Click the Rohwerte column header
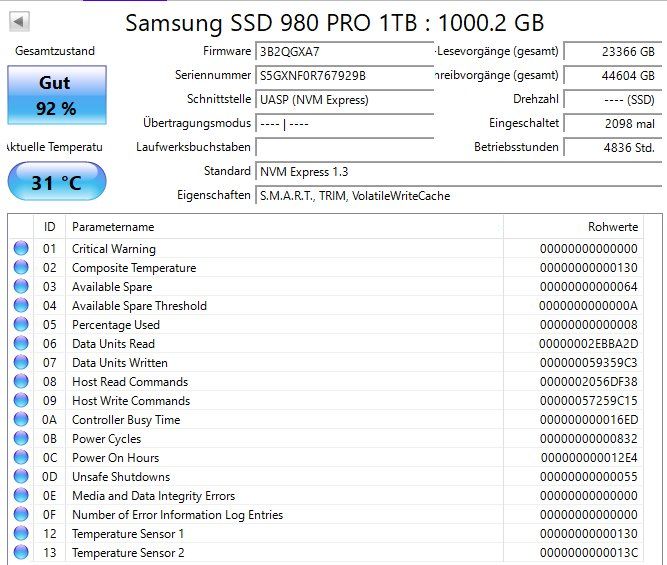 (x=573, y=227)
